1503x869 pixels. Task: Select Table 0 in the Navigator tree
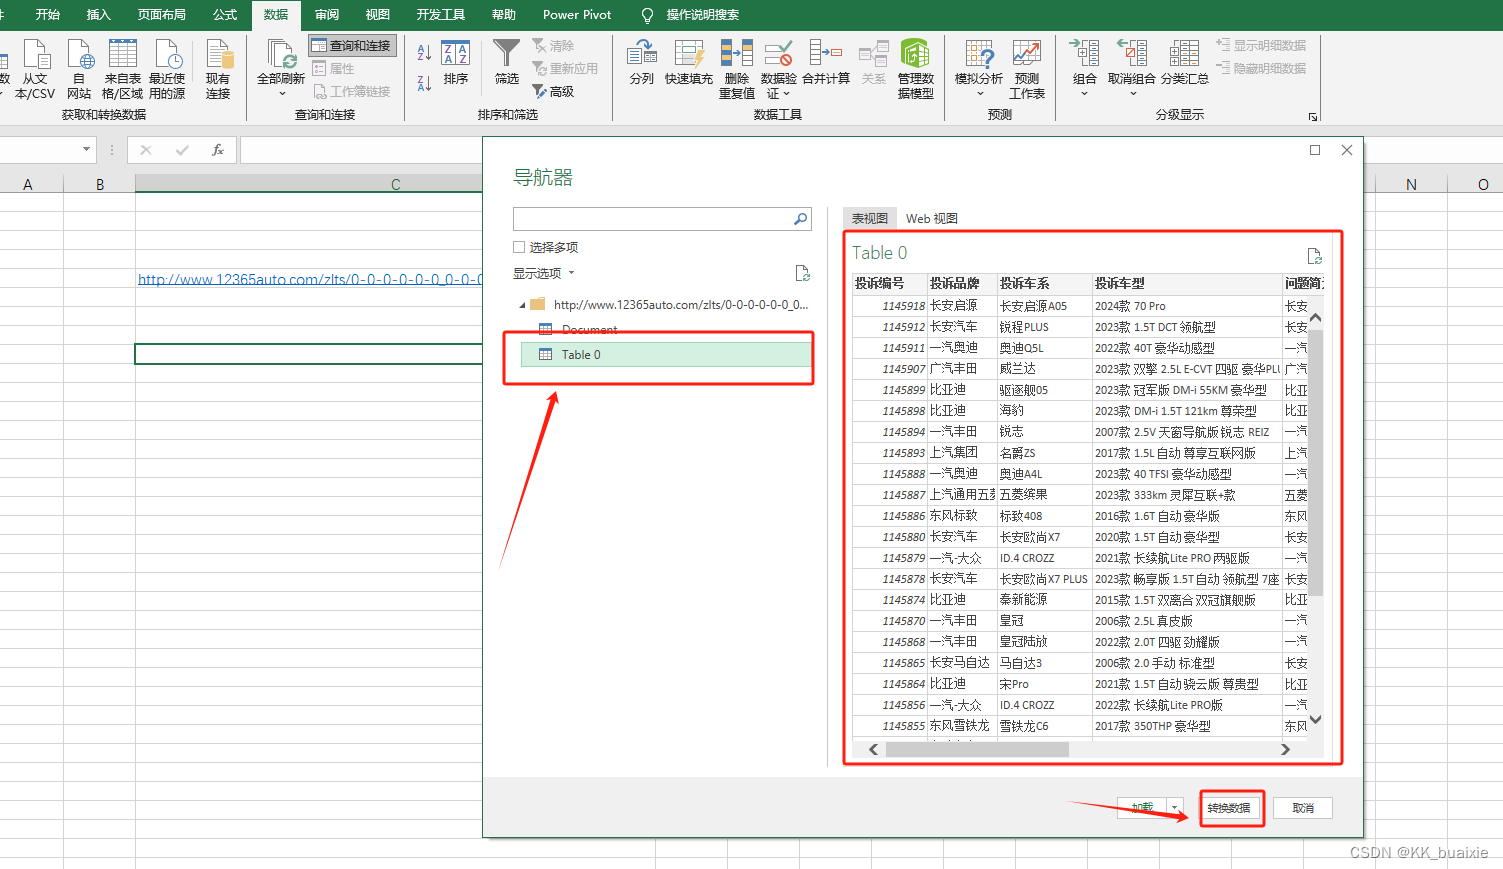666,355
